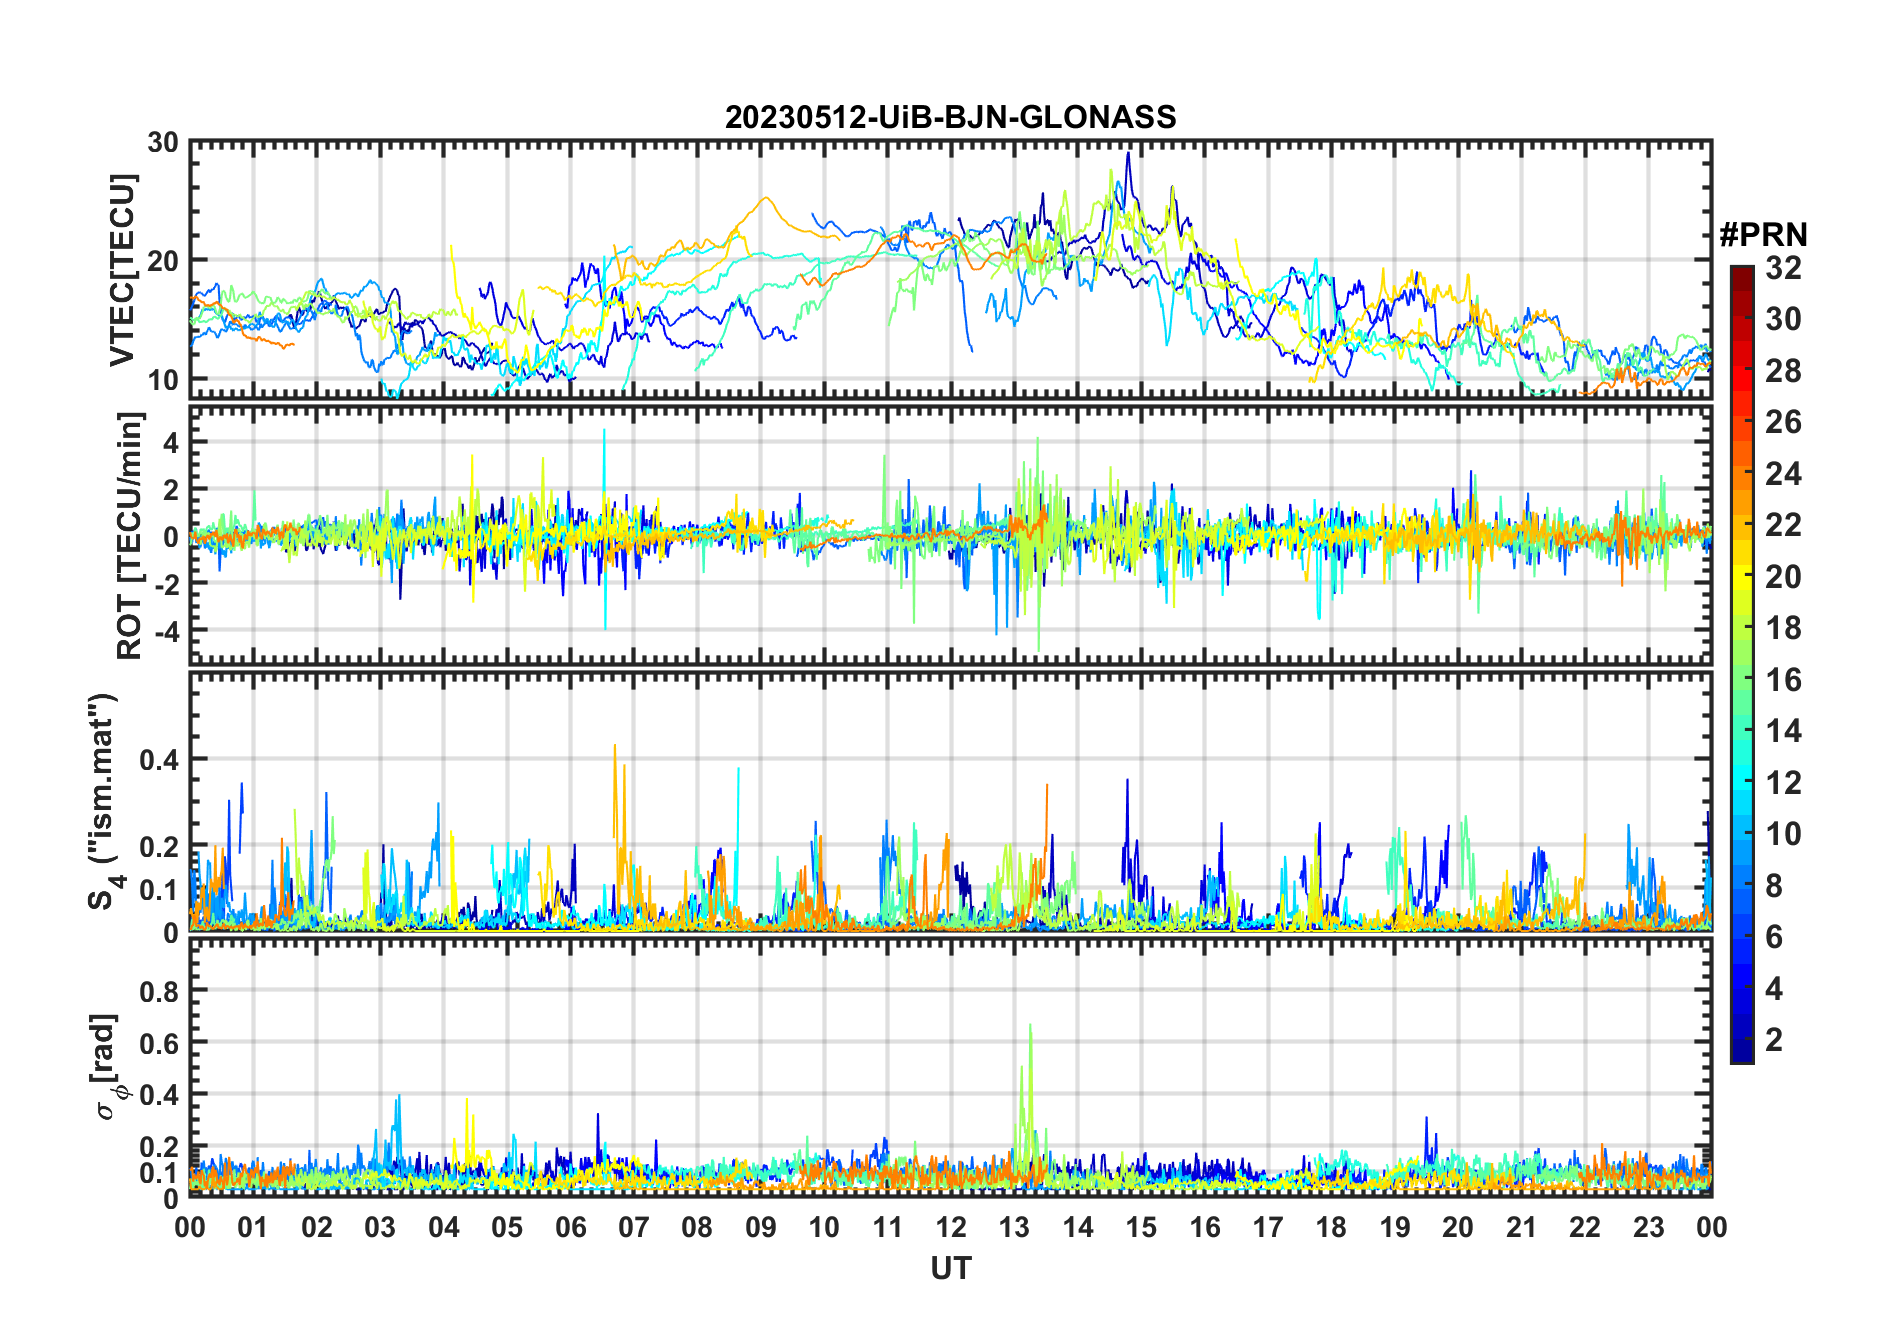Click the colorbar tick label 32
1902x1330 pixels.
1783,268
